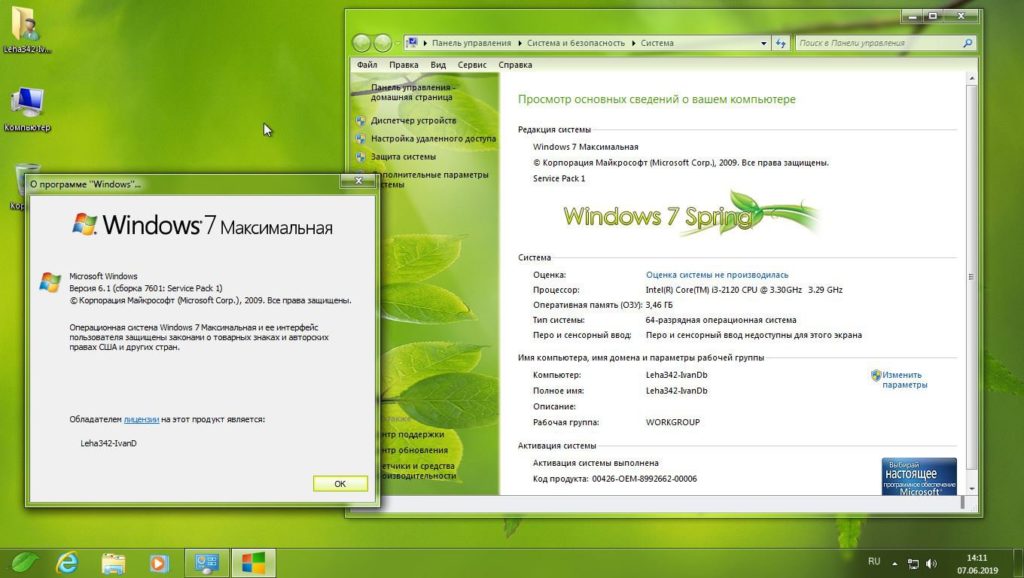Click the genuine Microsoft software badge
This screenshot has height=578, width=1024.
[919, 476]
